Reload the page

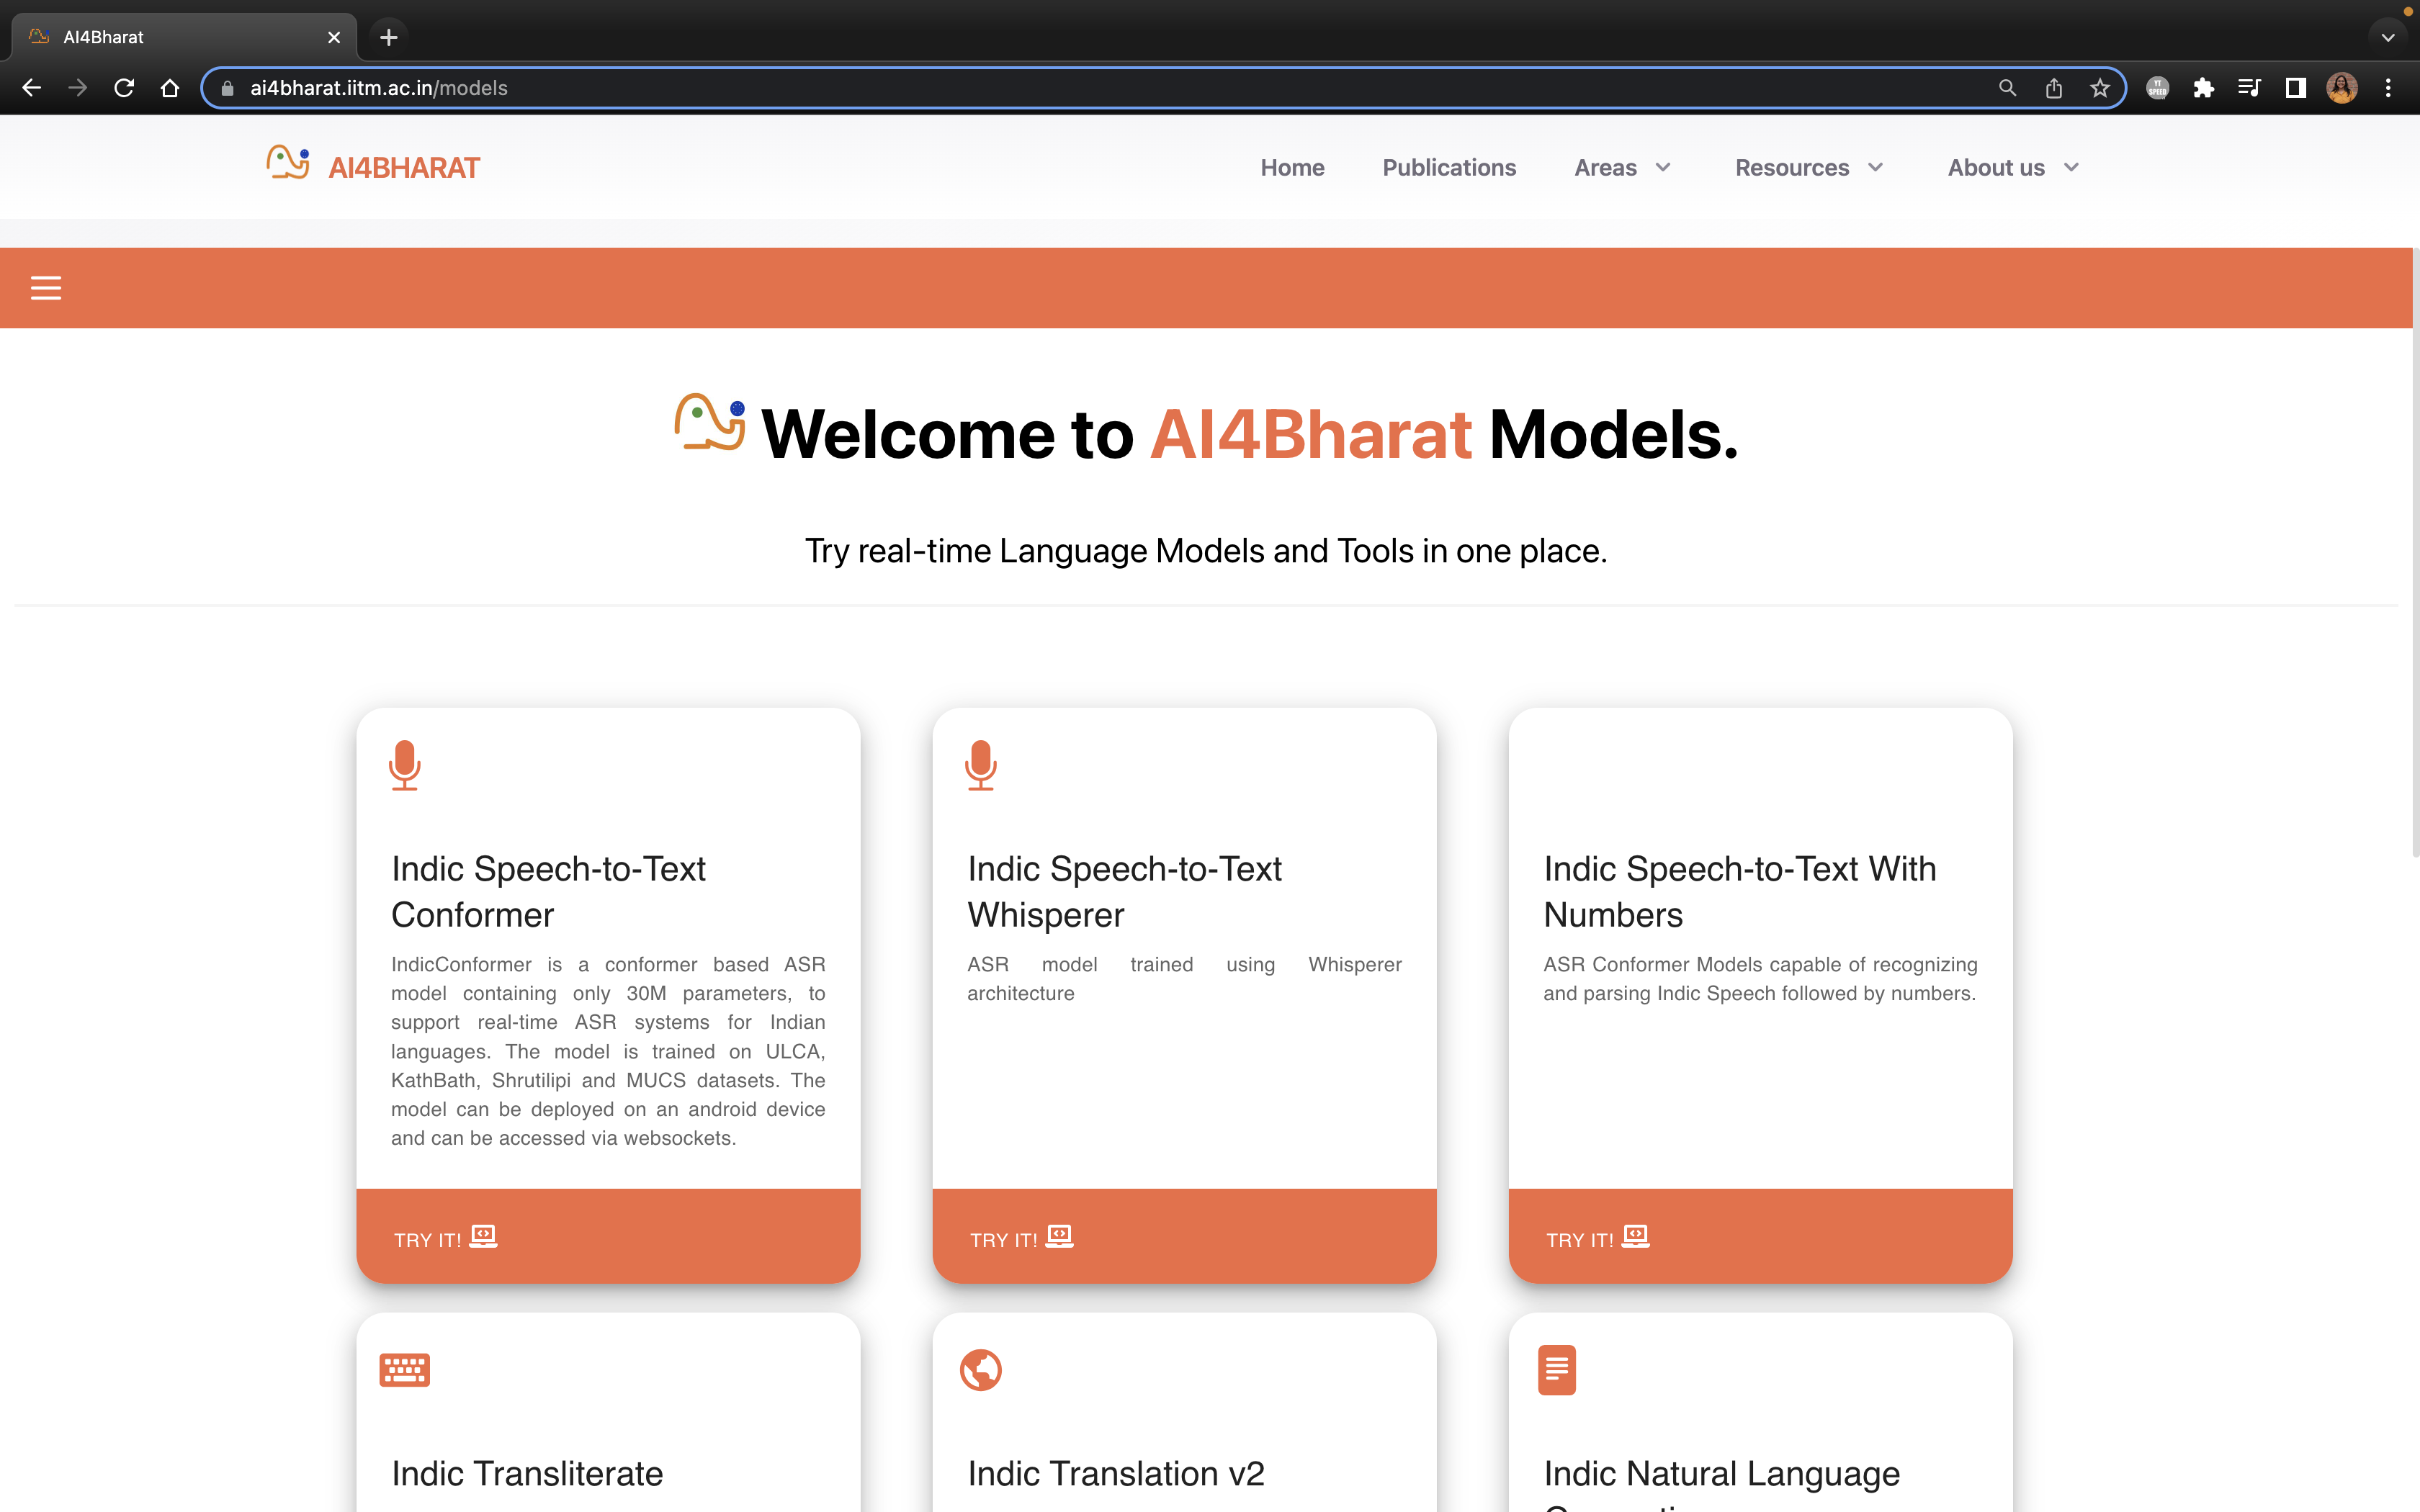pos(123,88)
